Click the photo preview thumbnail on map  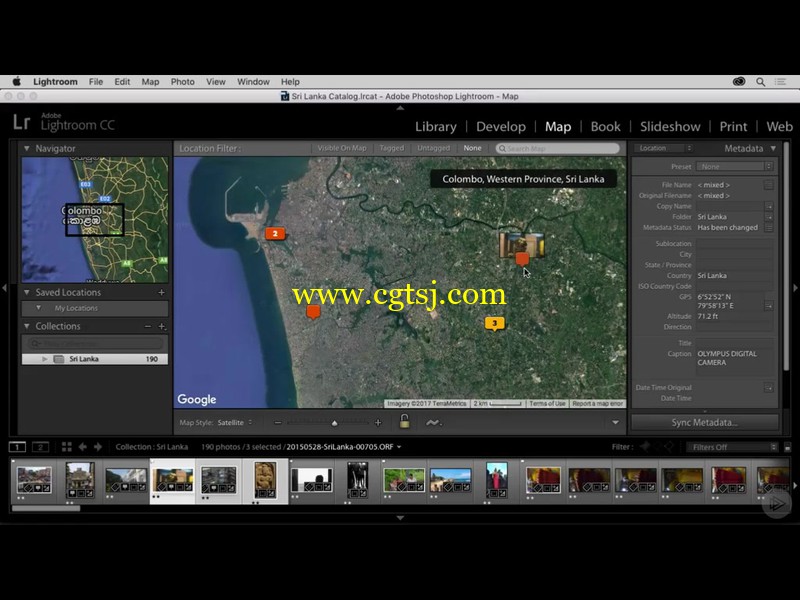pos(521,244)
